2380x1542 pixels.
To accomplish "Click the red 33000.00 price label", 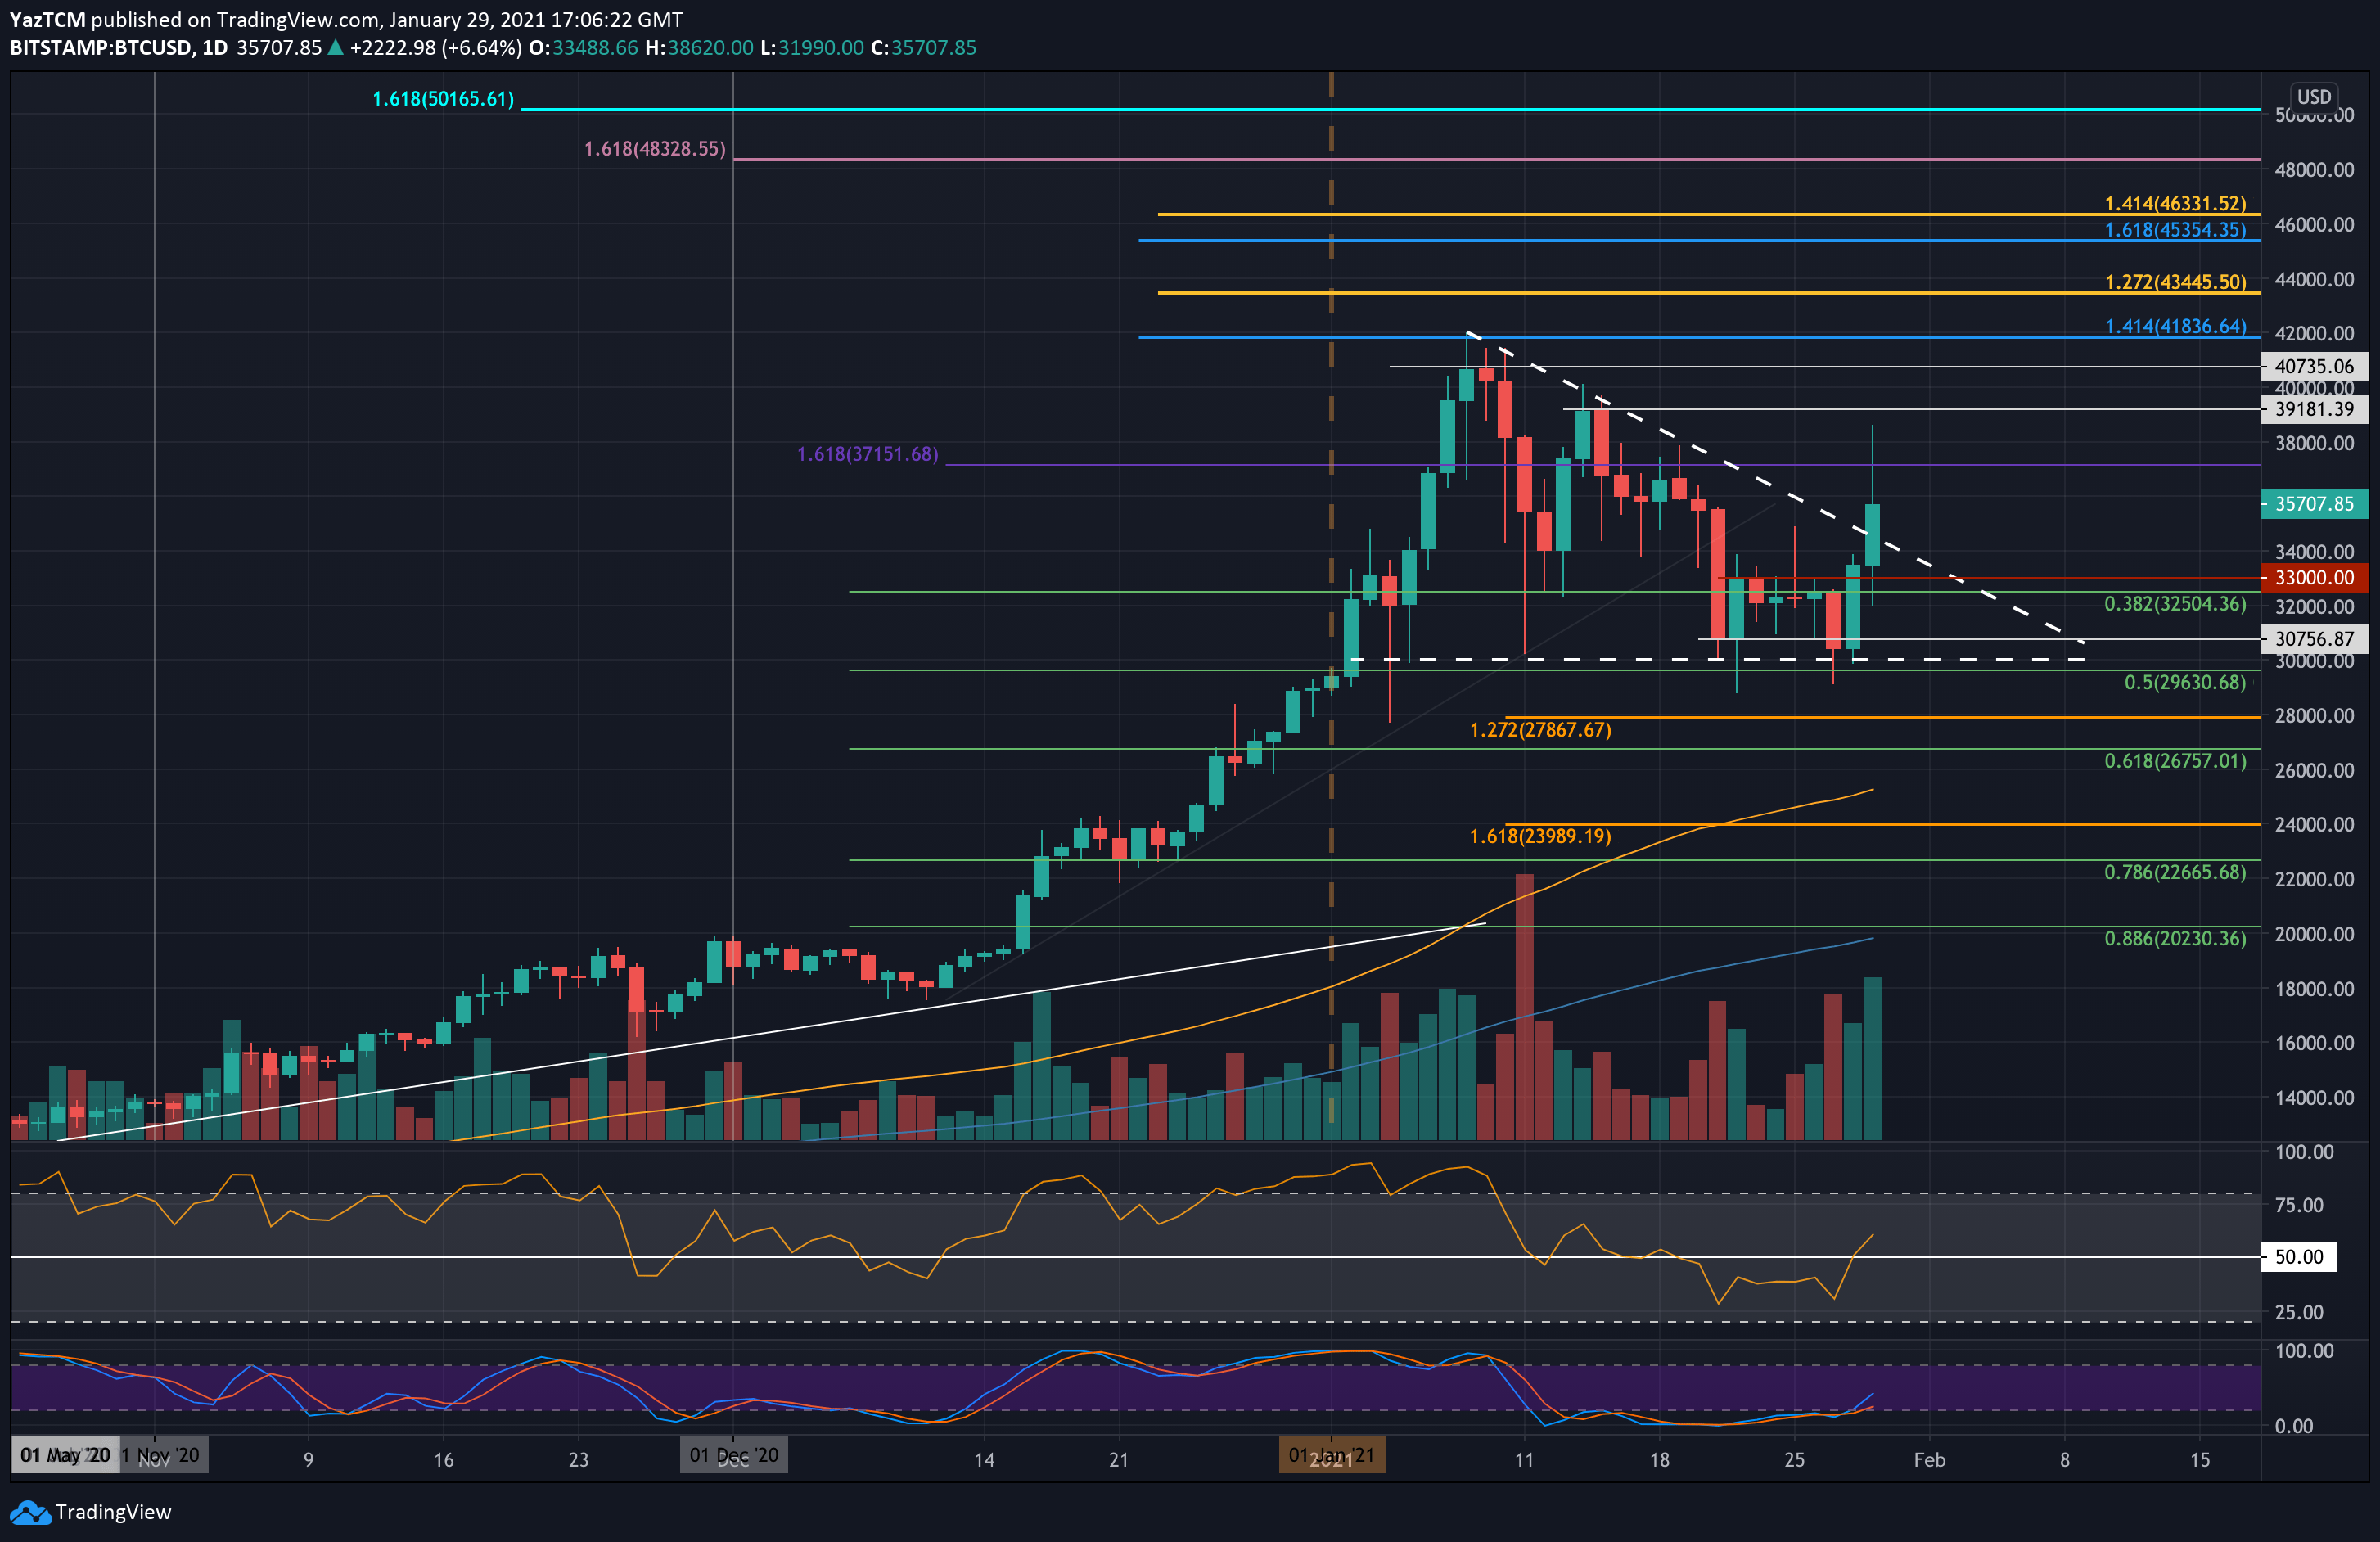I will click(2314, 577).
